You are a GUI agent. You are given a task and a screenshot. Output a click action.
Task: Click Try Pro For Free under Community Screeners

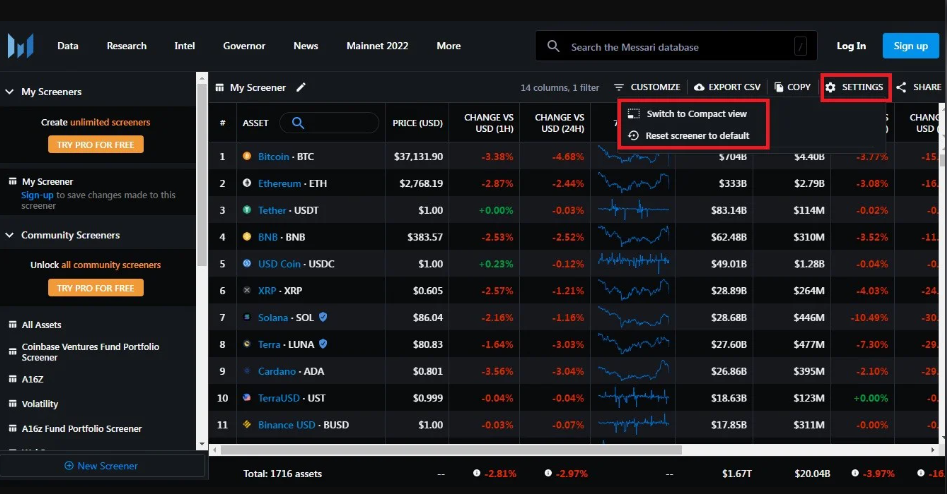95,288
